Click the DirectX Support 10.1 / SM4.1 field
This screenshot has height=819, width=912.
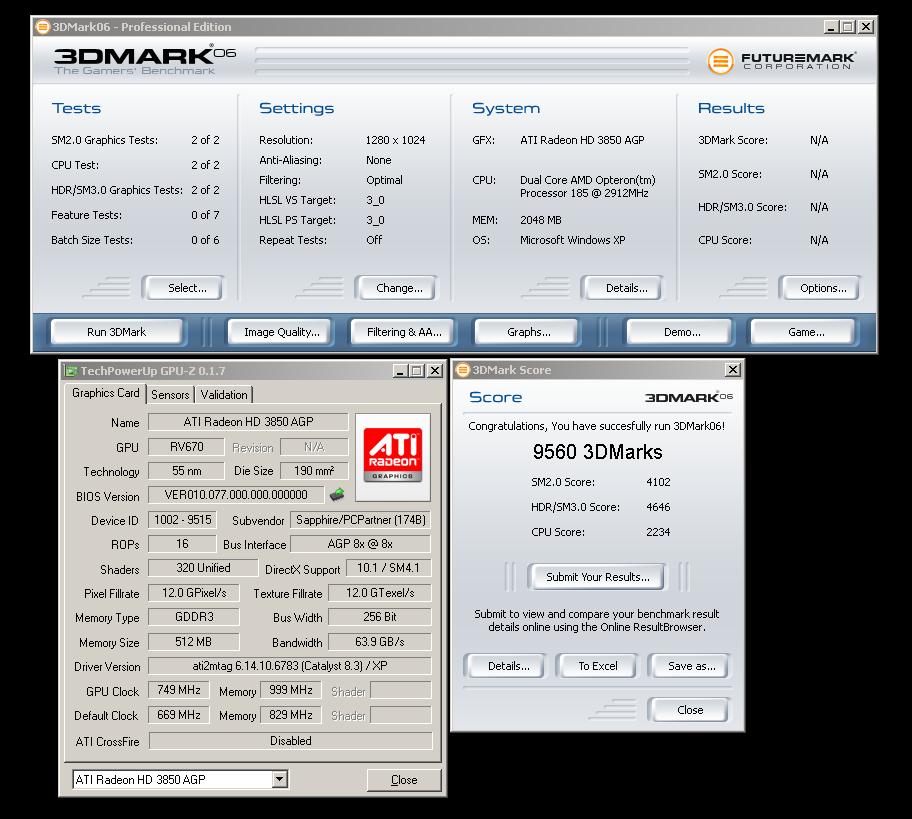coord(389,568)
